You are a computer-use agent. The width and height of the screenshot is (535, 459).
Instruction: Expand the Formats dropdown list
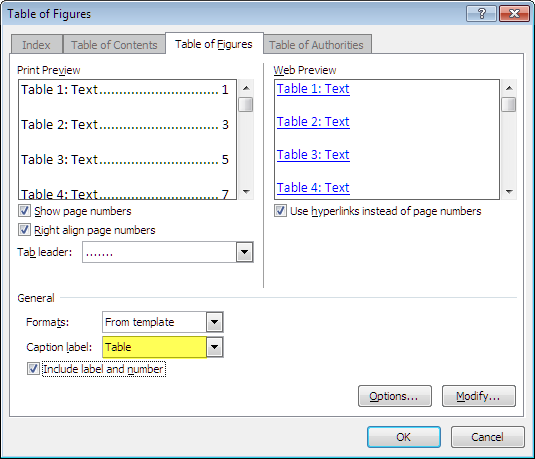pyautogui.click(x=215, y=322)
